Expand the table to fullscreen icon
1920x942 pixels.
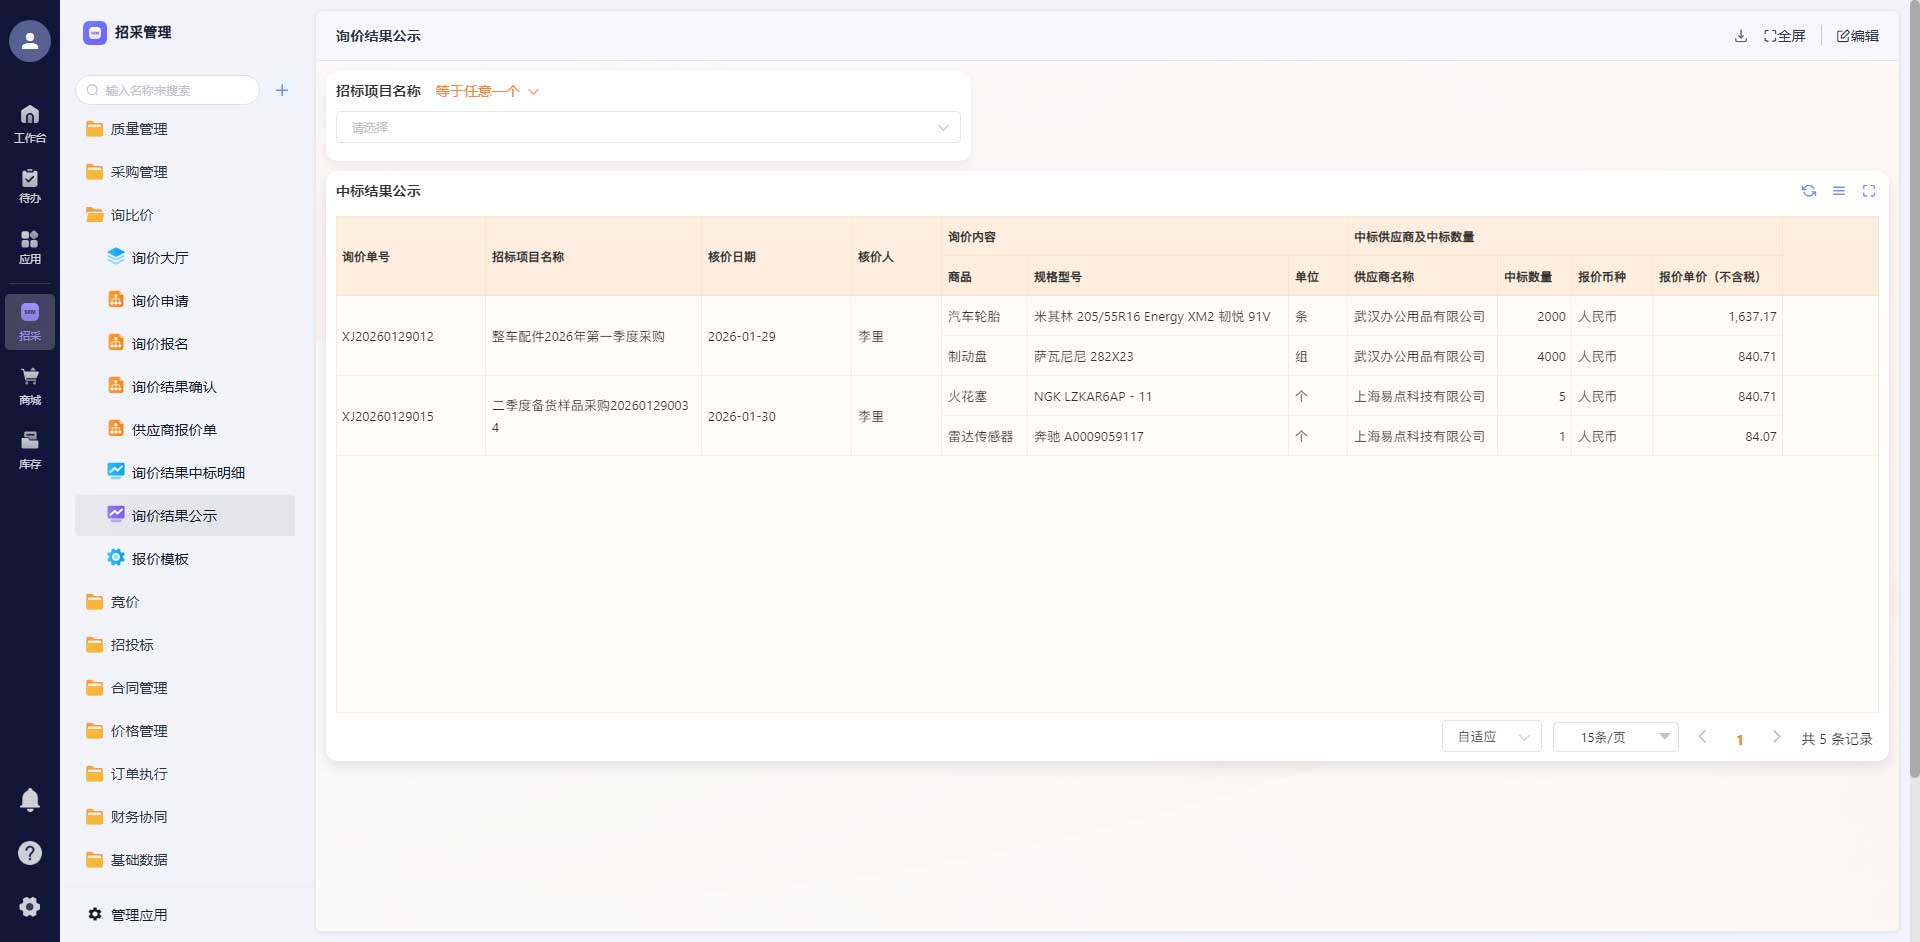1869,191
